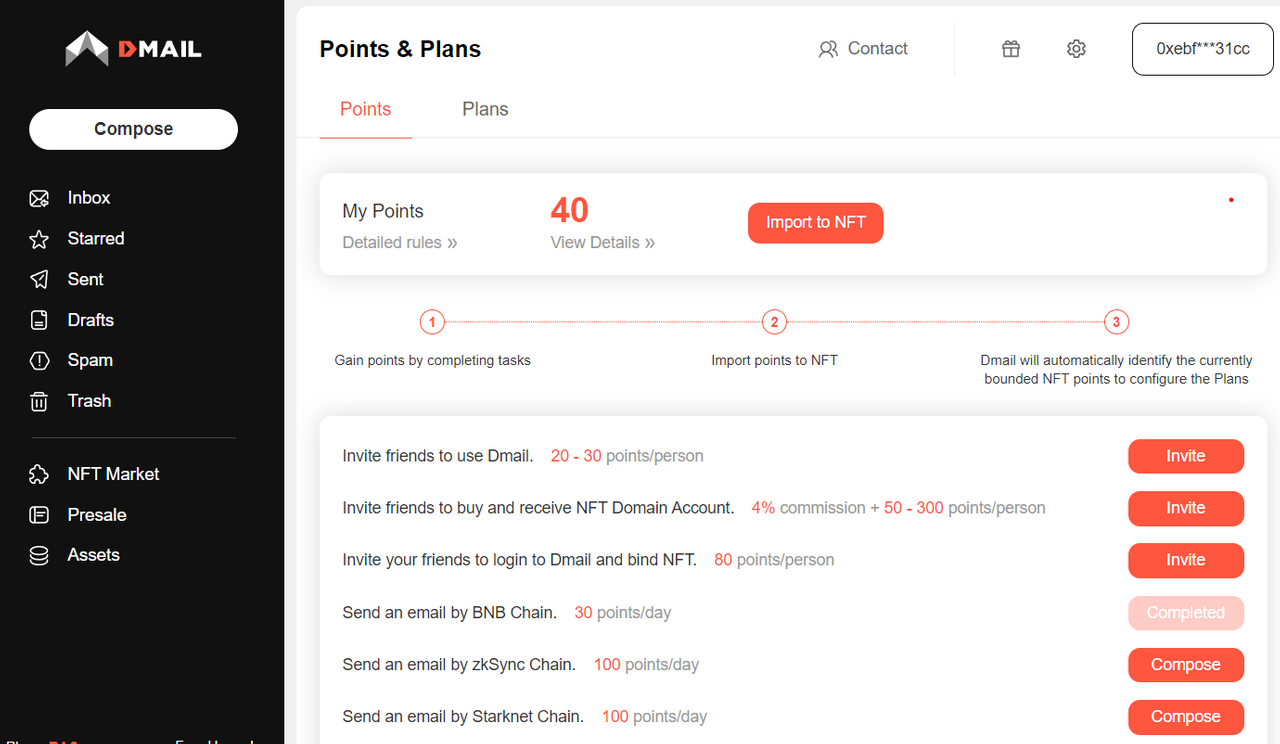This screenshot has width=1280, height=744.
Task: Open the Inbox envelope icon
Action: click(x=39, y=198)
